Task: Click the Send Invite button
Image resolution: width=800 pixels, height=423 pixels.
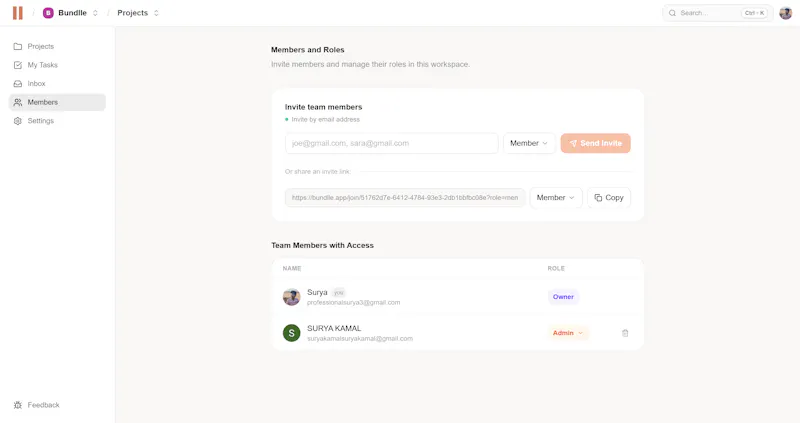Action: tap(595, 143)
